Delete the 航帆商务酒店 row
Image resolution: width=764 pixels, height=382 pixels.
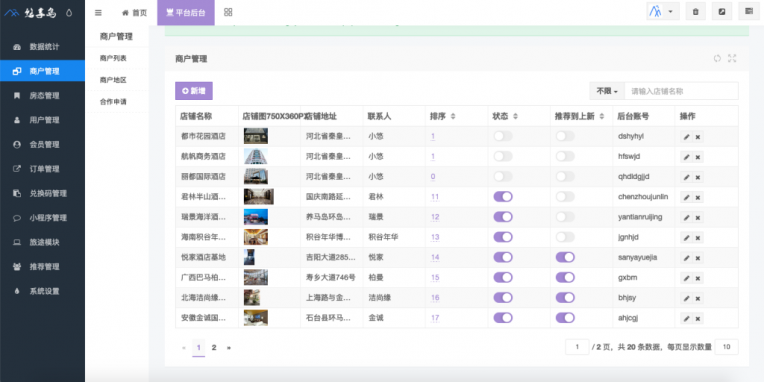(698, 157)
